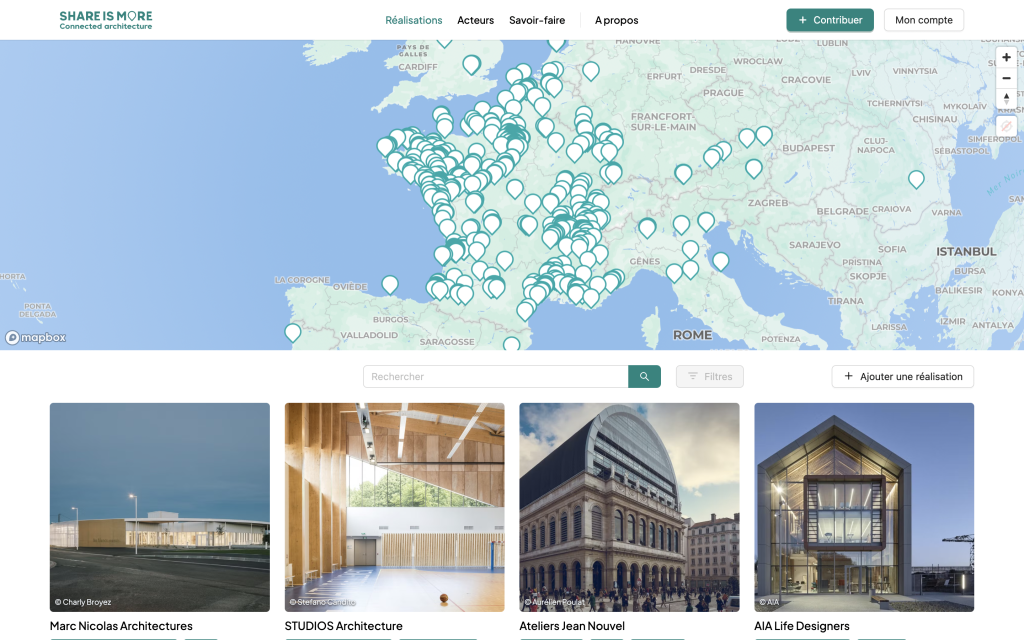
Task: Click the STUDIOS Architecture title
Action: pos(344,626)
